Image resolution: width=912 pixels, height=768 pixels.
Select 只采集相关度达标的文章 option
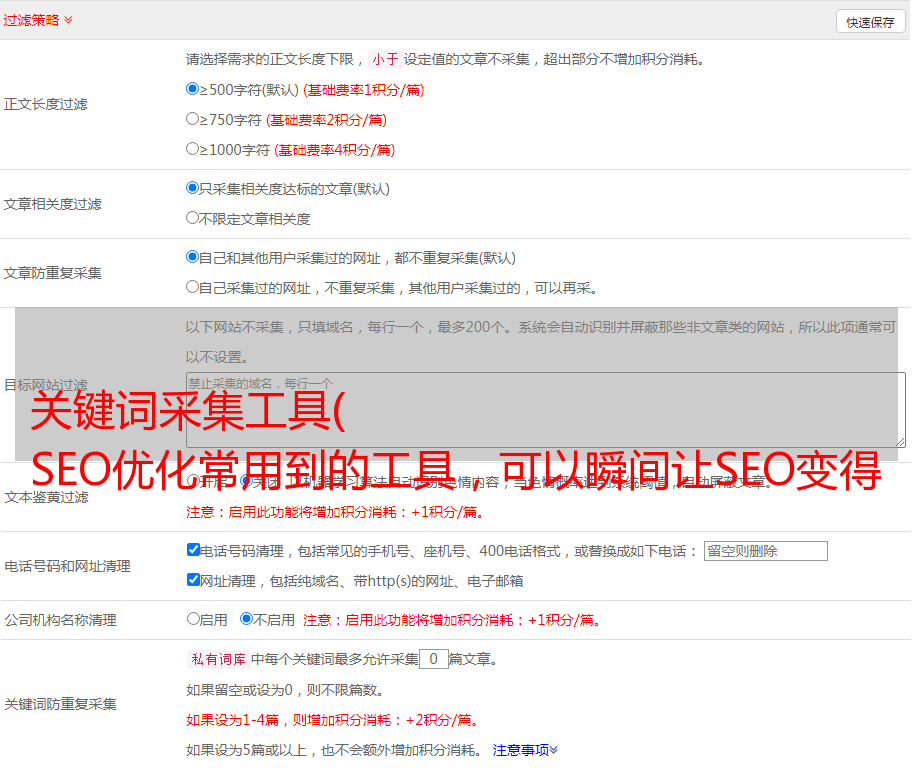(x=193, y=188)
